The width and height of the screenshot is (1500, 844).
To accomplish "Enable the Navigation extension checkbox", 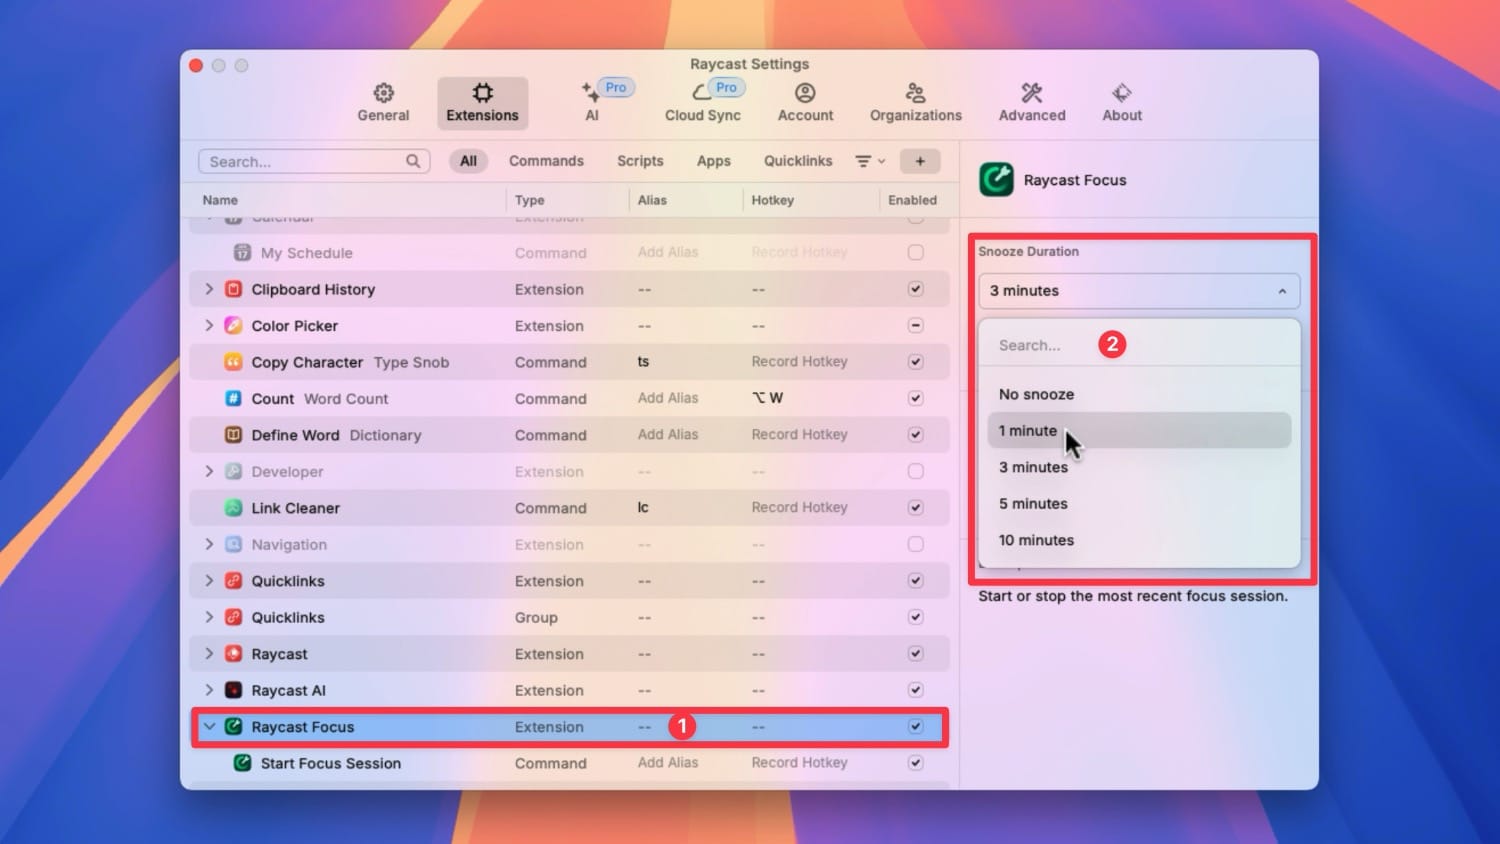I will (x=915, y=545).
